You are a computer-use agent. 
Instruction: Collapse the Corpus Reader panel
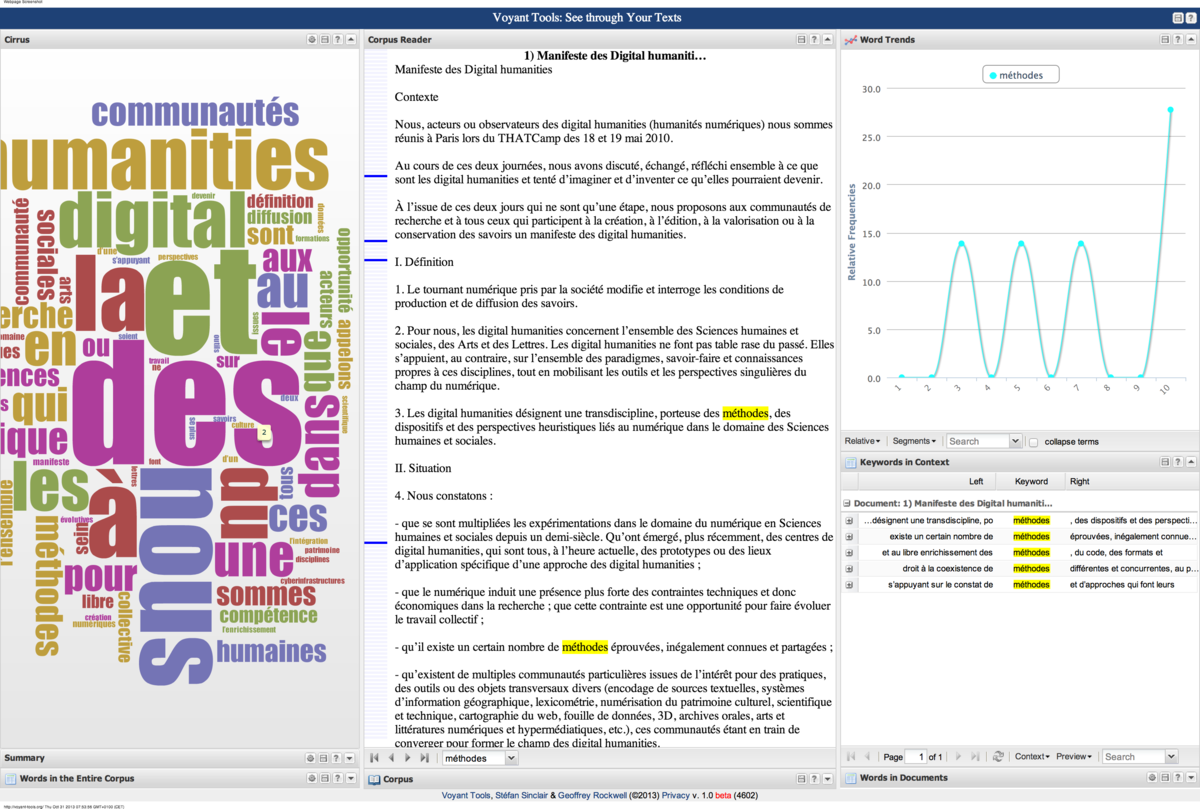(x=827, y=40)
